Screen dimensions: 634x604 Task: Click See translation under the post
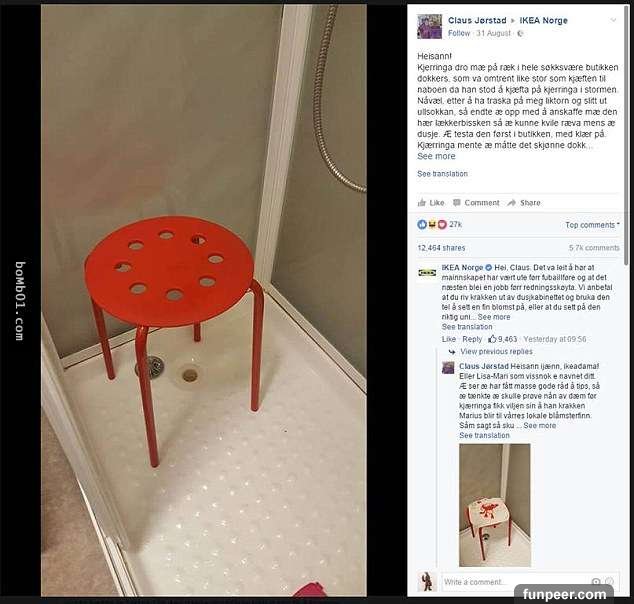[x=442, y=173]
